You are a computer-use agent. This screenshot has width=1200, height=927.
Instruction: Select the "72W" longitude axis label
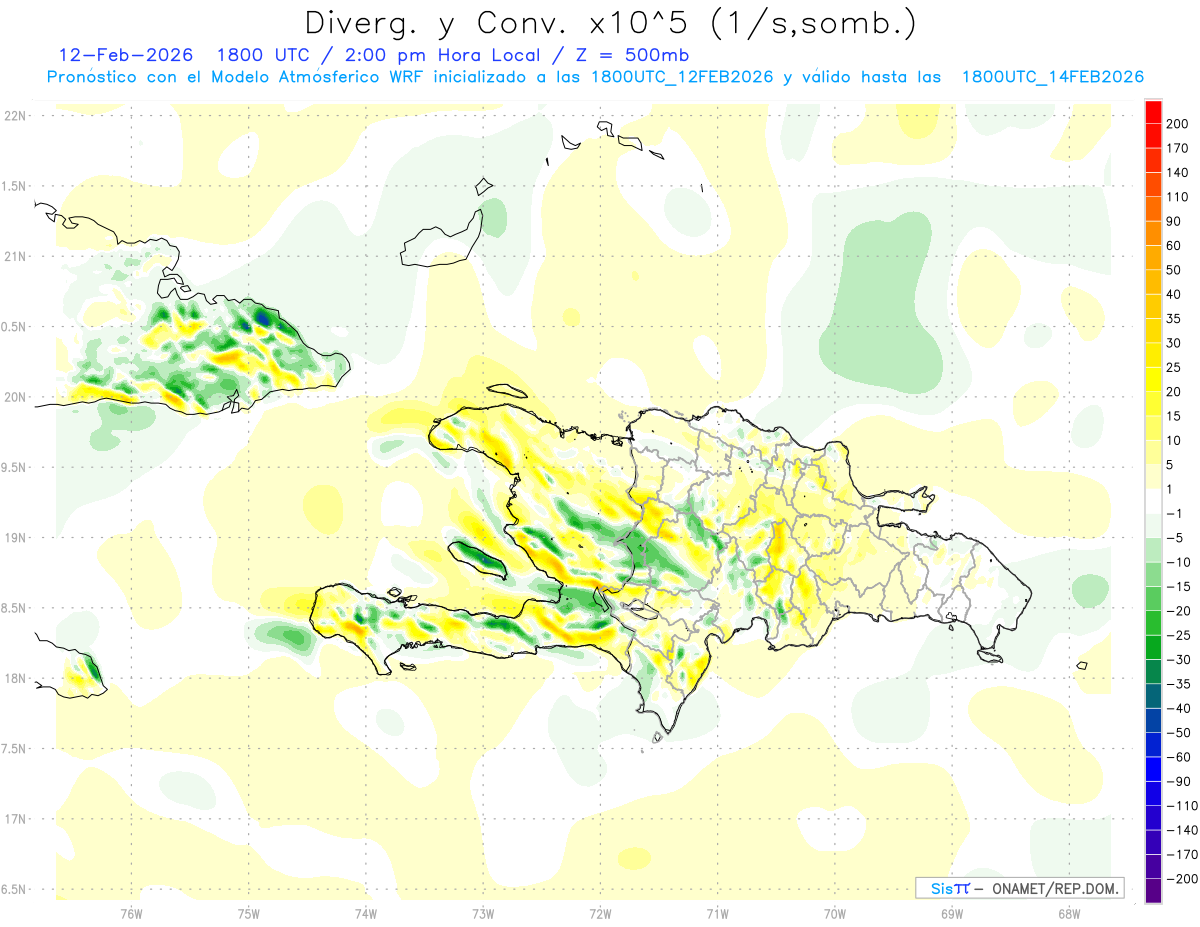click(600, 913)
